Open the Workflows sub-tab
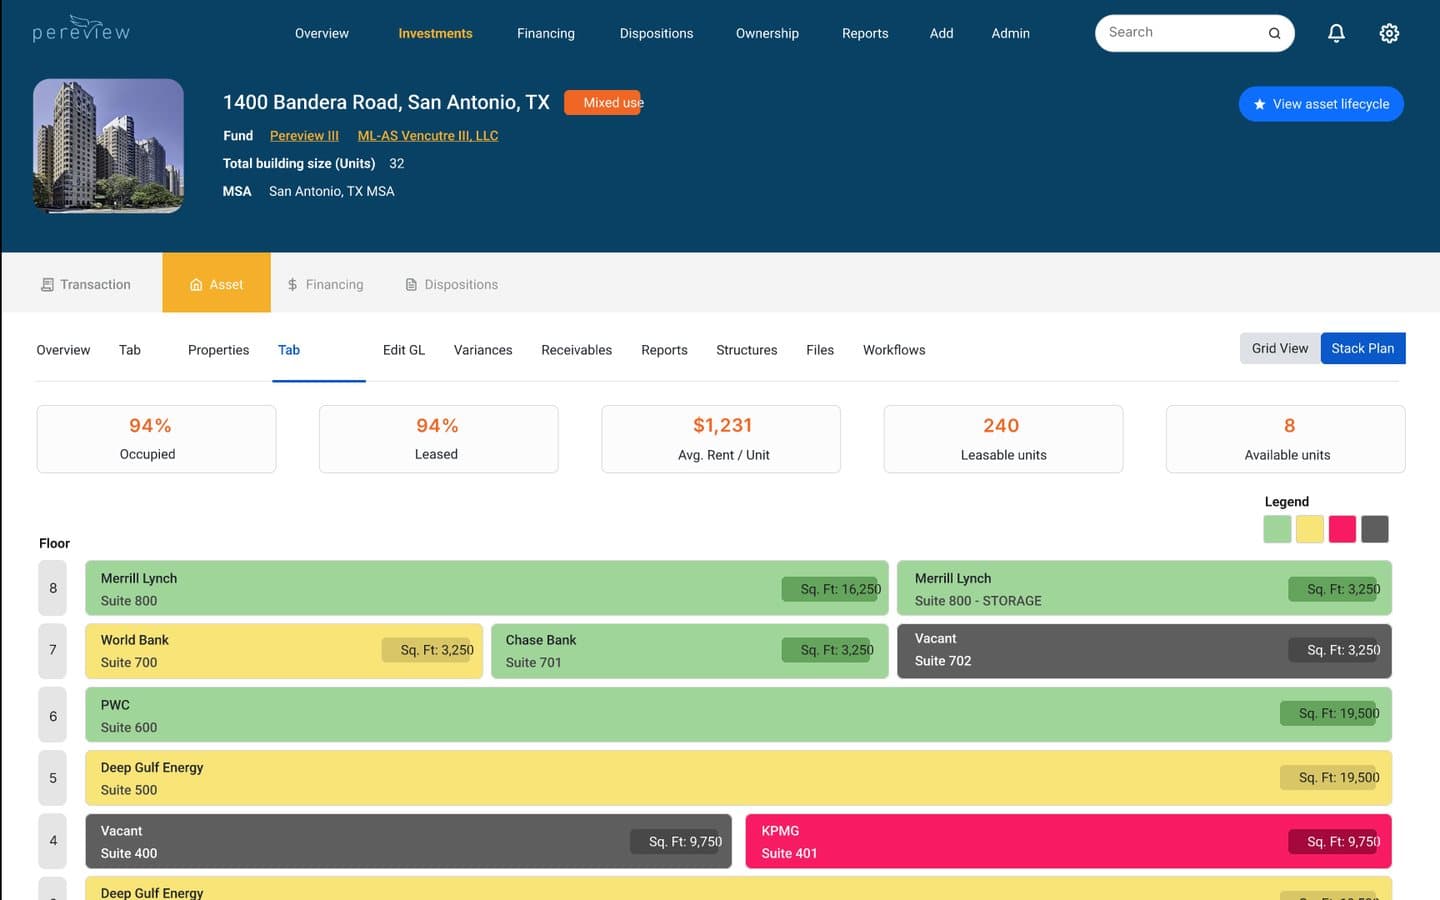The image size is (1440, 900). point(894,350)
